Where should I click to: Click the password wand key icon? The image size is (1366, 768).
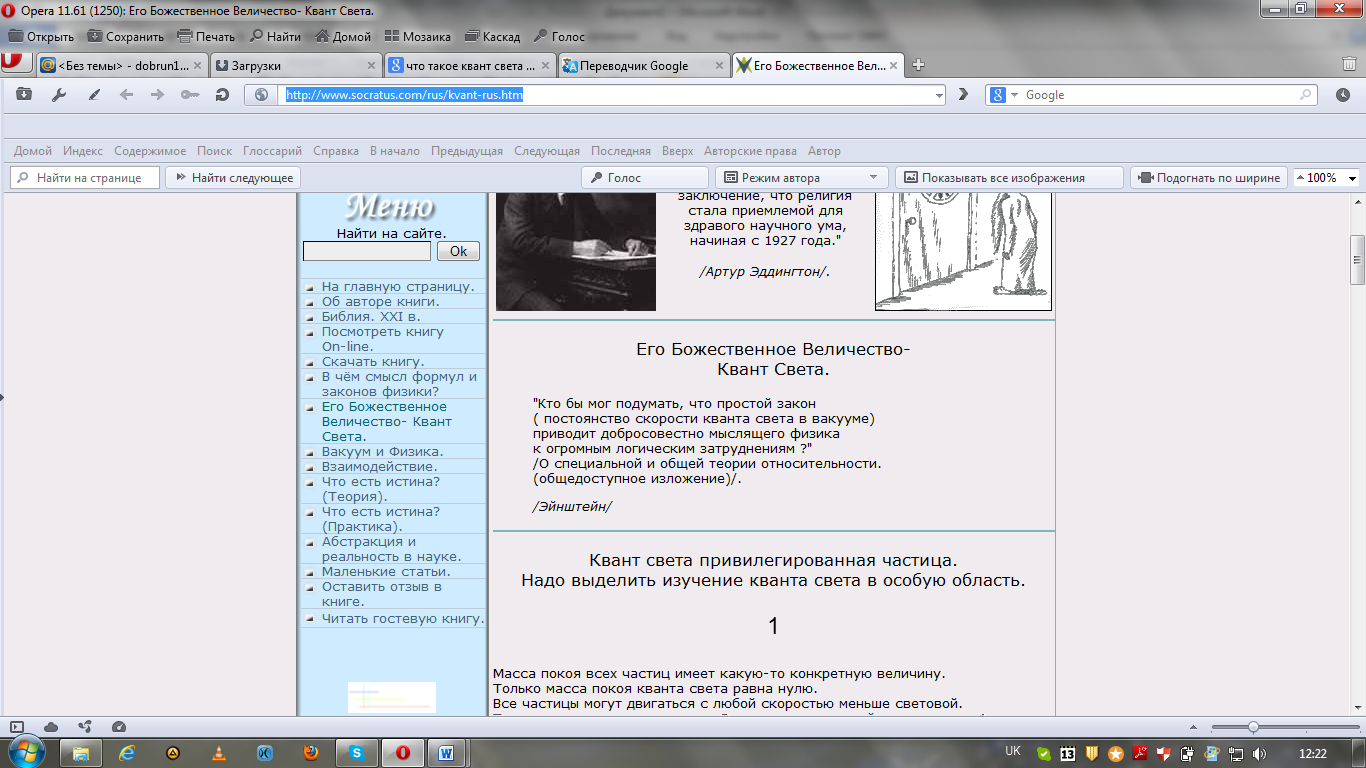(x=190, y=95)
